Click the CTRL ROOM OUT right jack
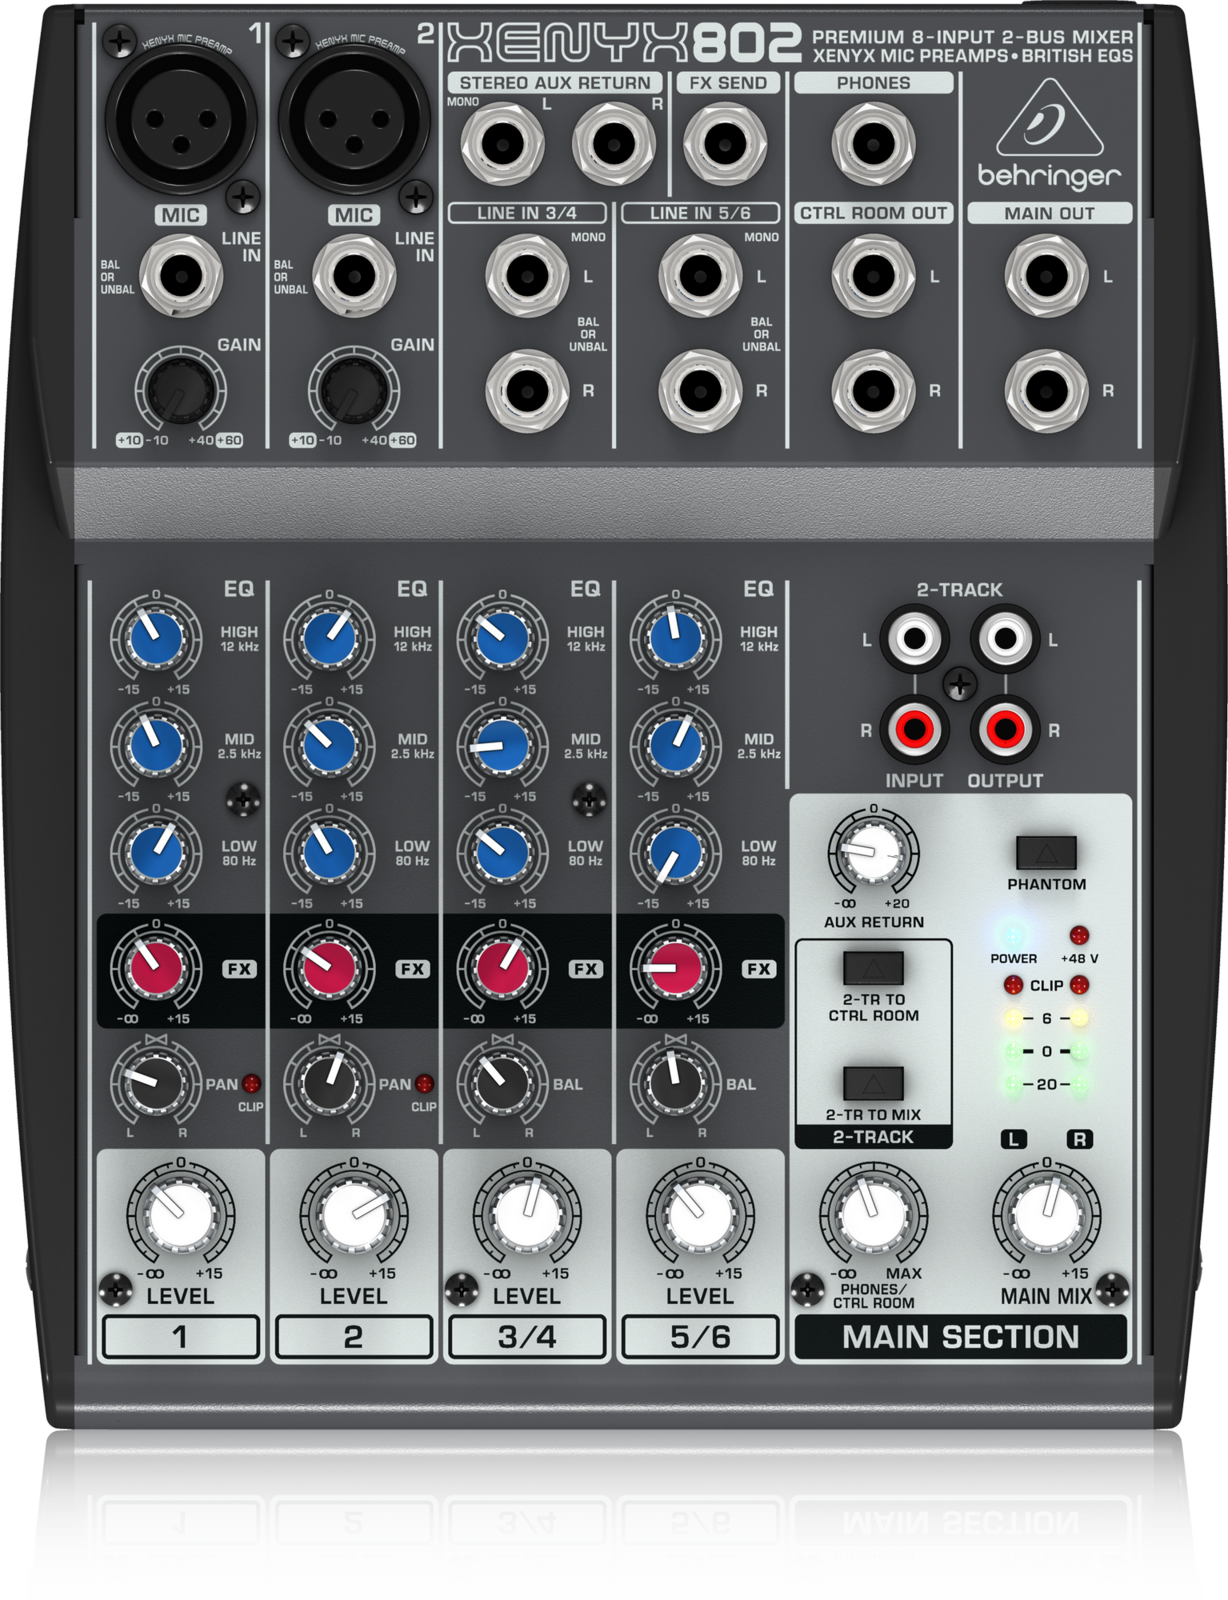 873,390
